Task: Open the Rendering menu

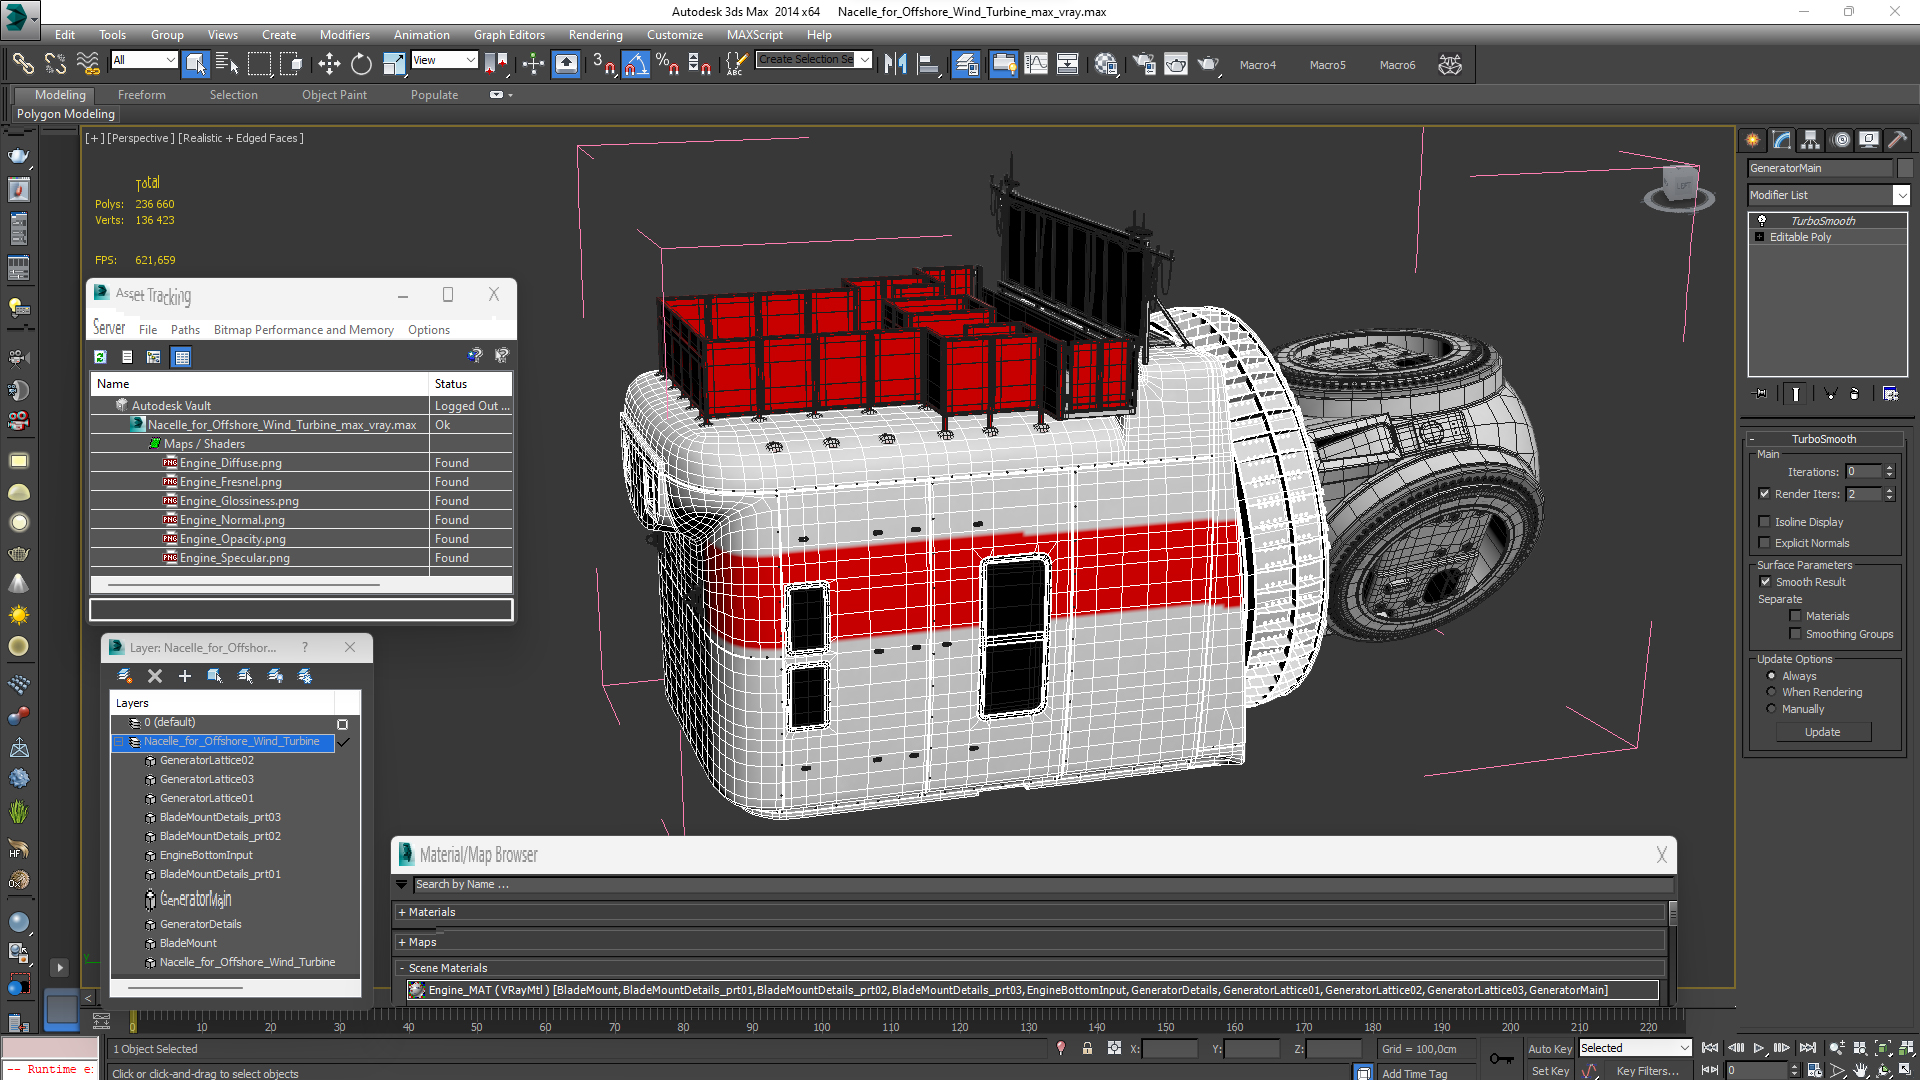Action: click(x=595, y=34)
